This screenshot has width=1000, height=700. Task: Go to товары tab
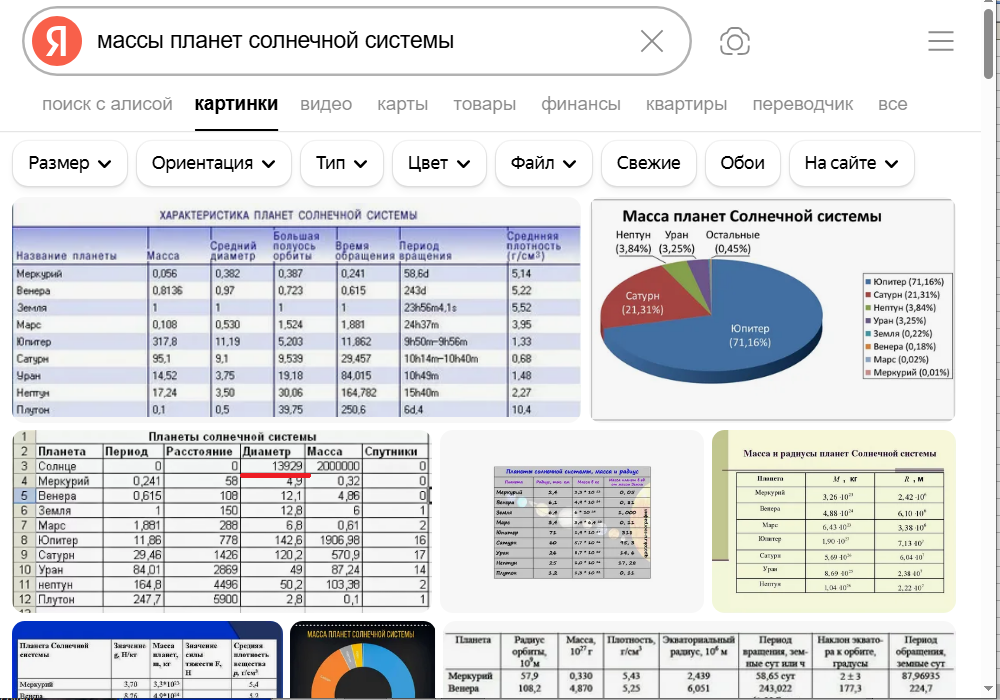click(485, 104)
